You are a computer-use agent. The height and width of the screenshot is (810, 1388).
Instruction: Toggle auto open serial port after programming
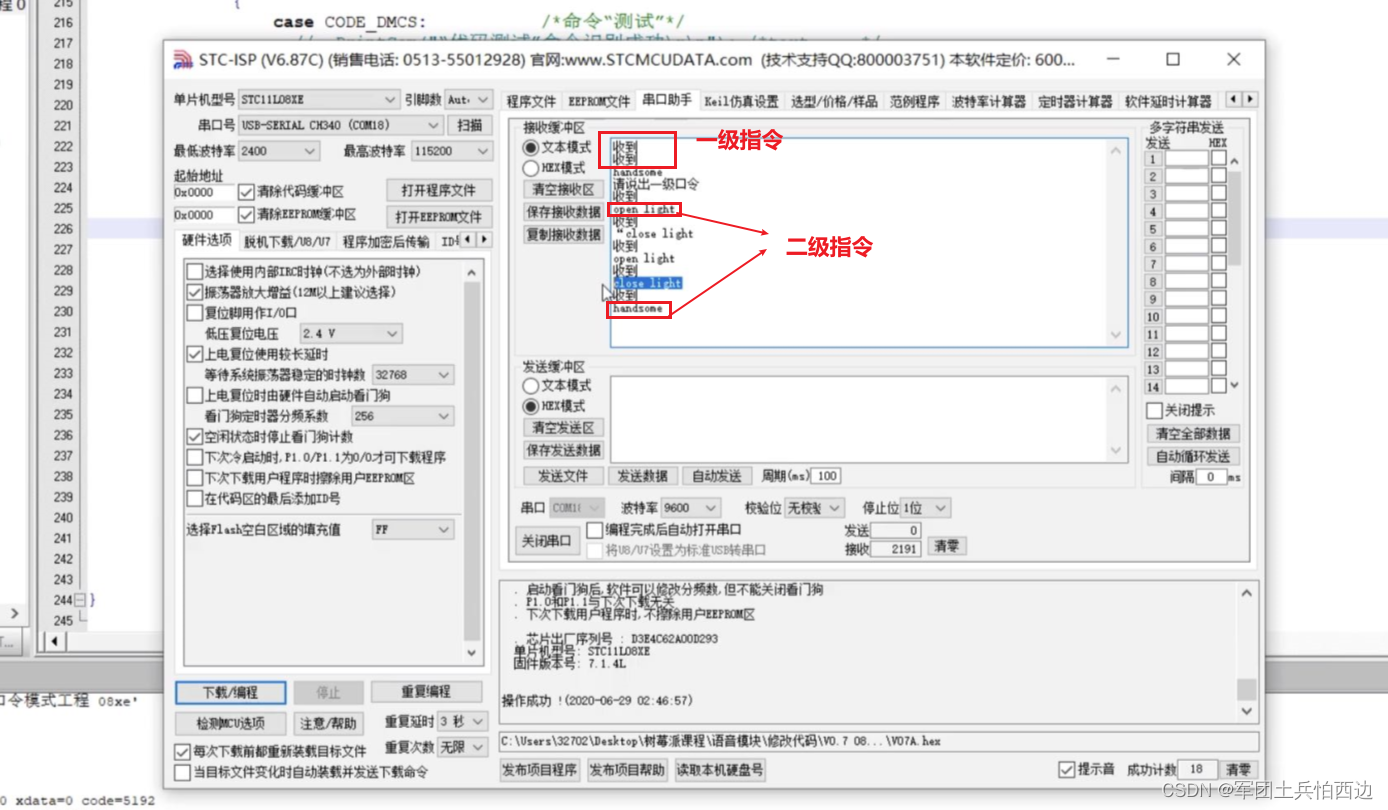[x=595, y=530]
